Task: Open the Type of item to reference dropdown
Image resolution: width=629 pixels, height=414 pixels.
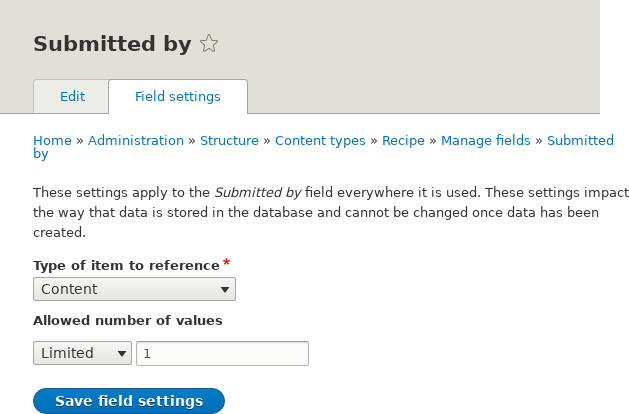Action: coord(134,289)
